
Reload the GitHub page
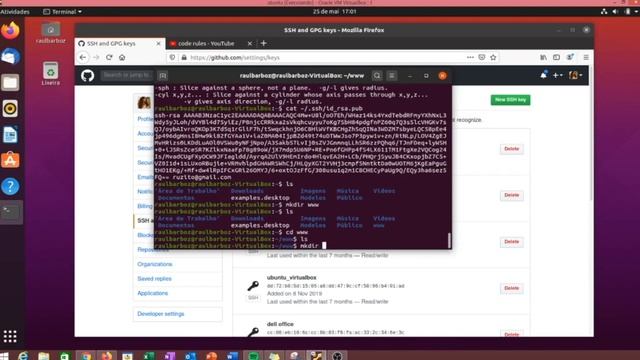109,58
